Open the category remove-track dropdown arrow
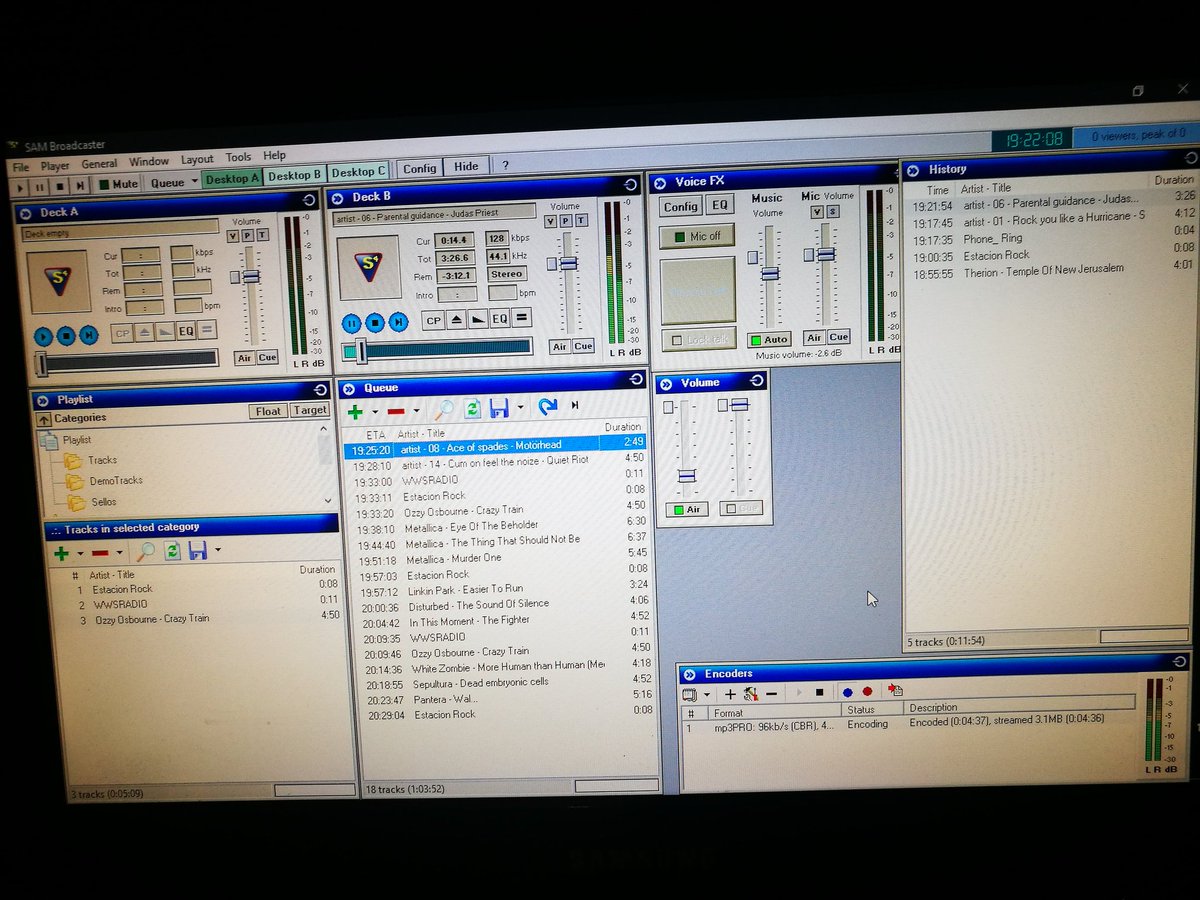Screen dimensions: 1200x900 (119, 552)
